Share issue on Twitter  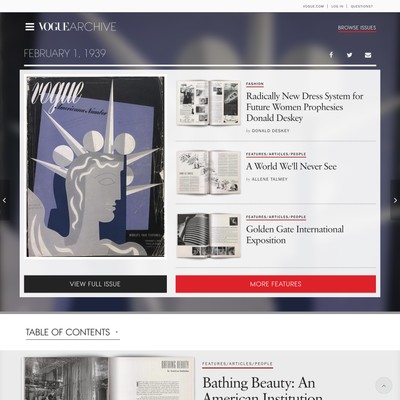click(349, 55)
